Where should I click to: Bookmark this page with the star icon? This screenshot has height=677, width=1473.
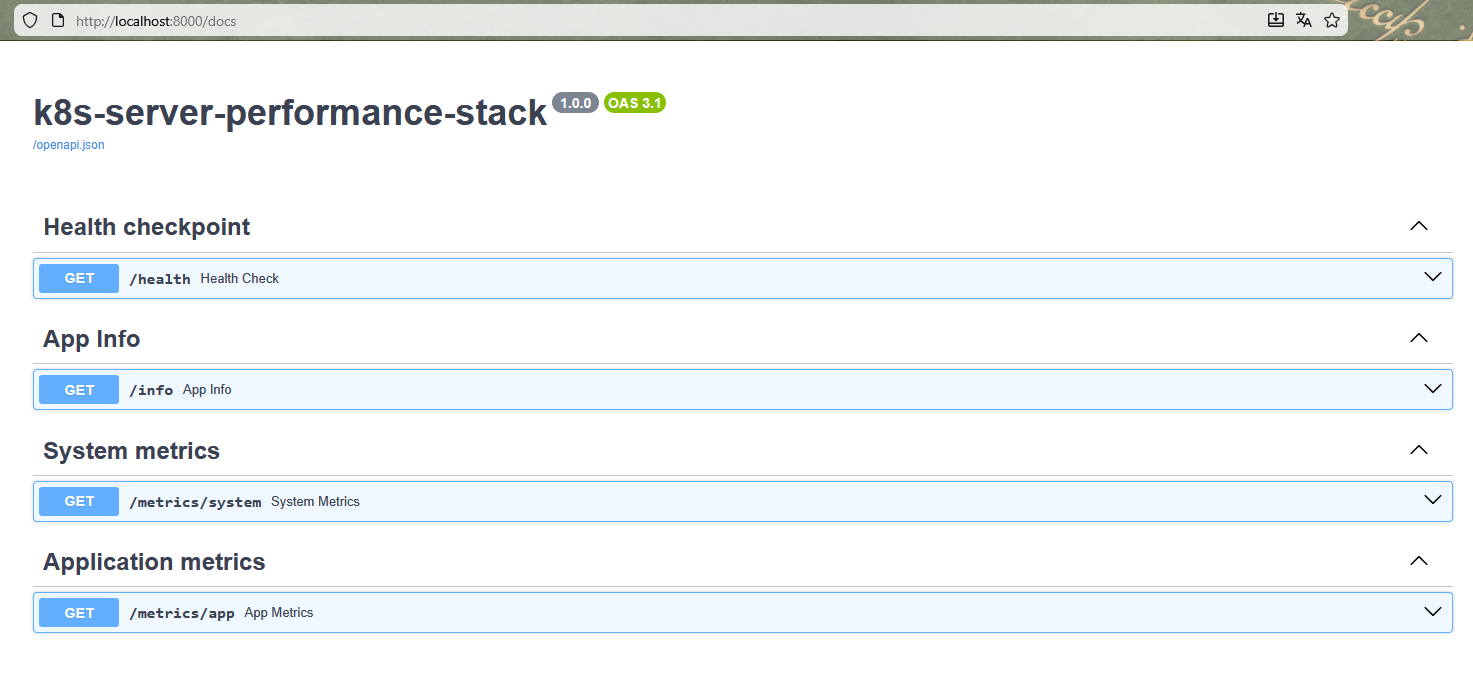[x=1331, y=20]
